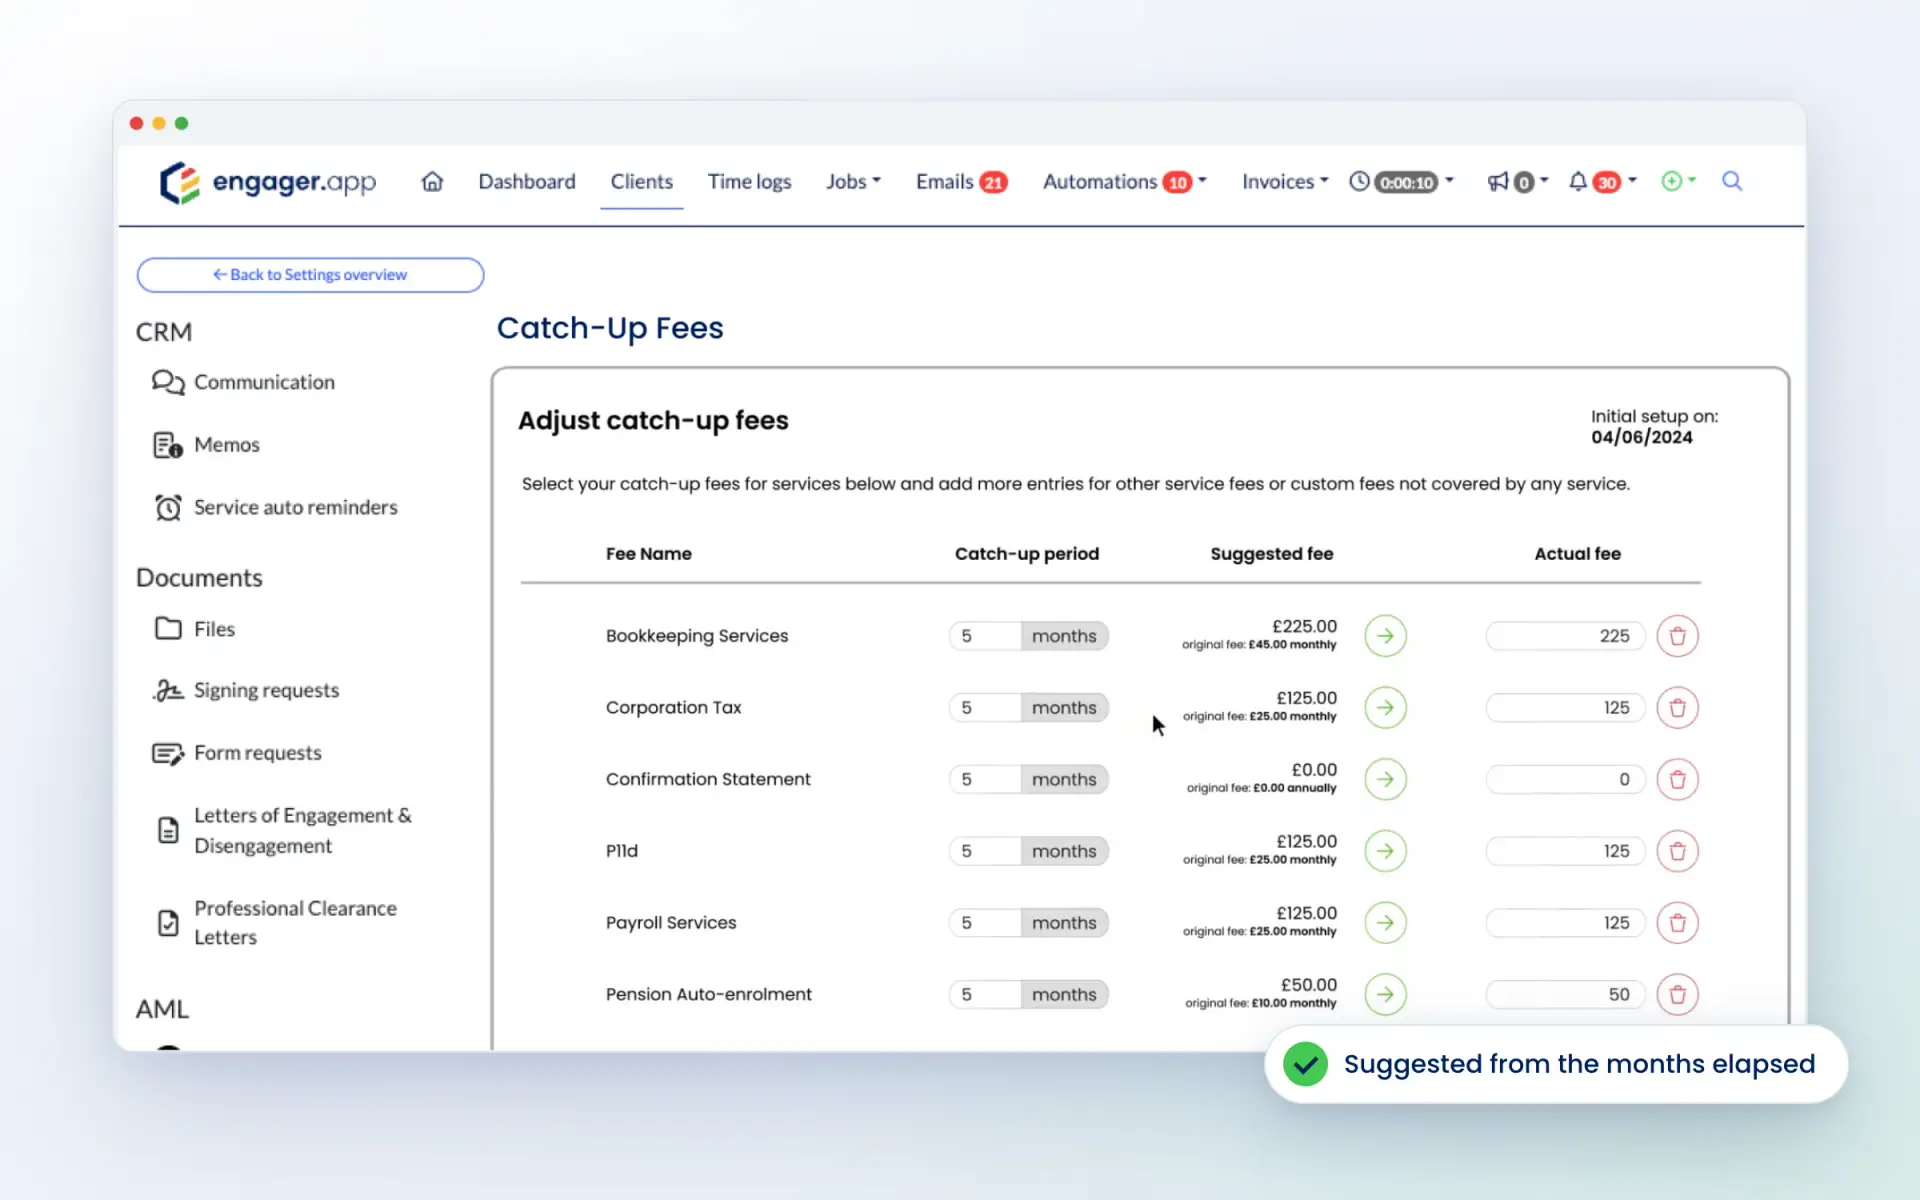Open the megaphone announcements dropdown

point(1517,181)
